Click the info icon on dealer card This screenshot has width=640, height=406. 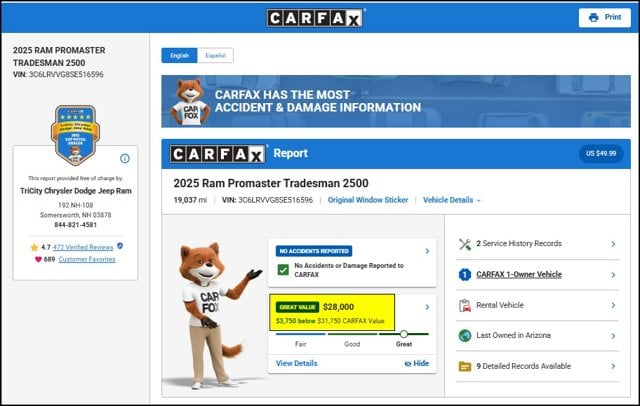[x=125, y=158]
